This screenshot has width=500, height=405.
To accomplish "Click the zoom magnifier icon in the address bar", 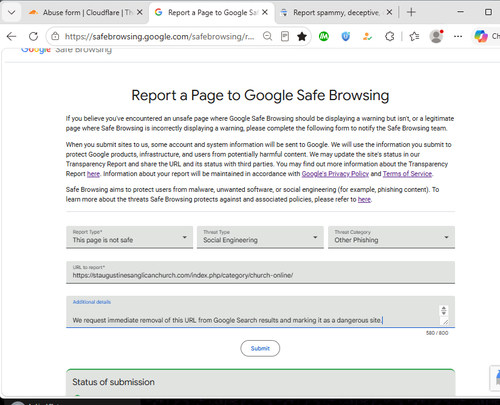I will point(267,36).
